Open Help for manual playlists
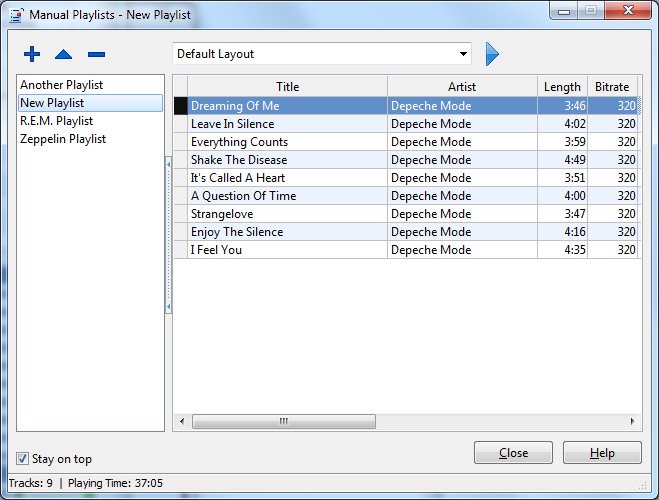The image size is (659, 500). (x=602, y=453)
